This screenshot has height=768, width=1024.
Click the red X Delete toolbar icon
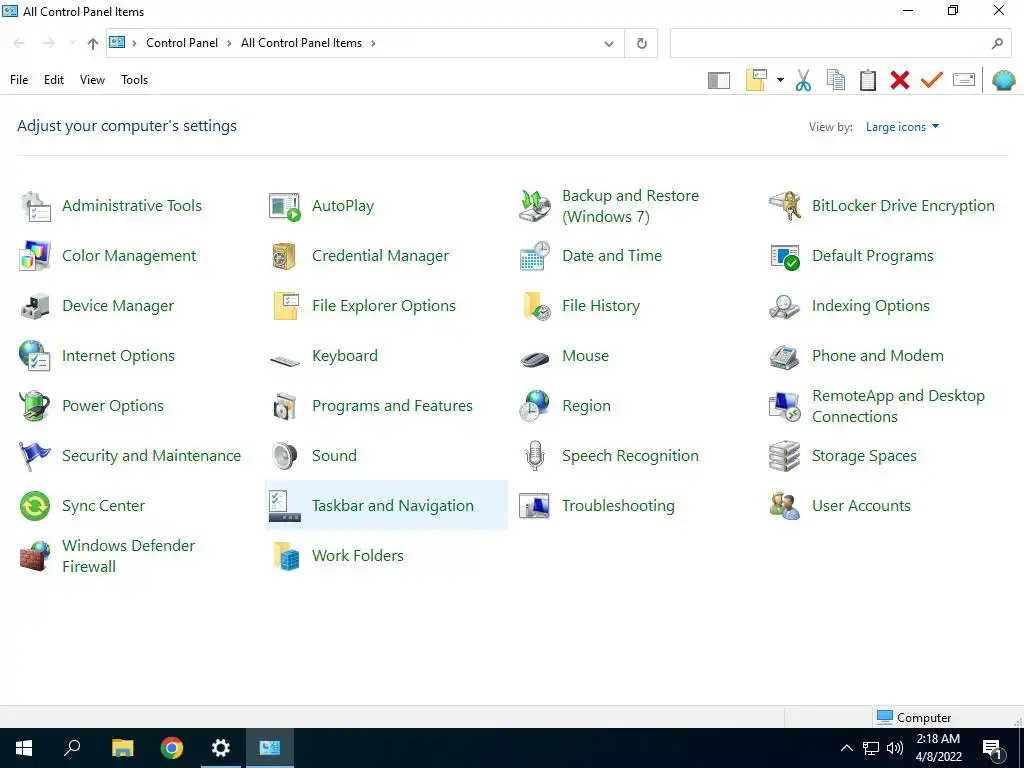pyautogui.click(x=900, y=80)
